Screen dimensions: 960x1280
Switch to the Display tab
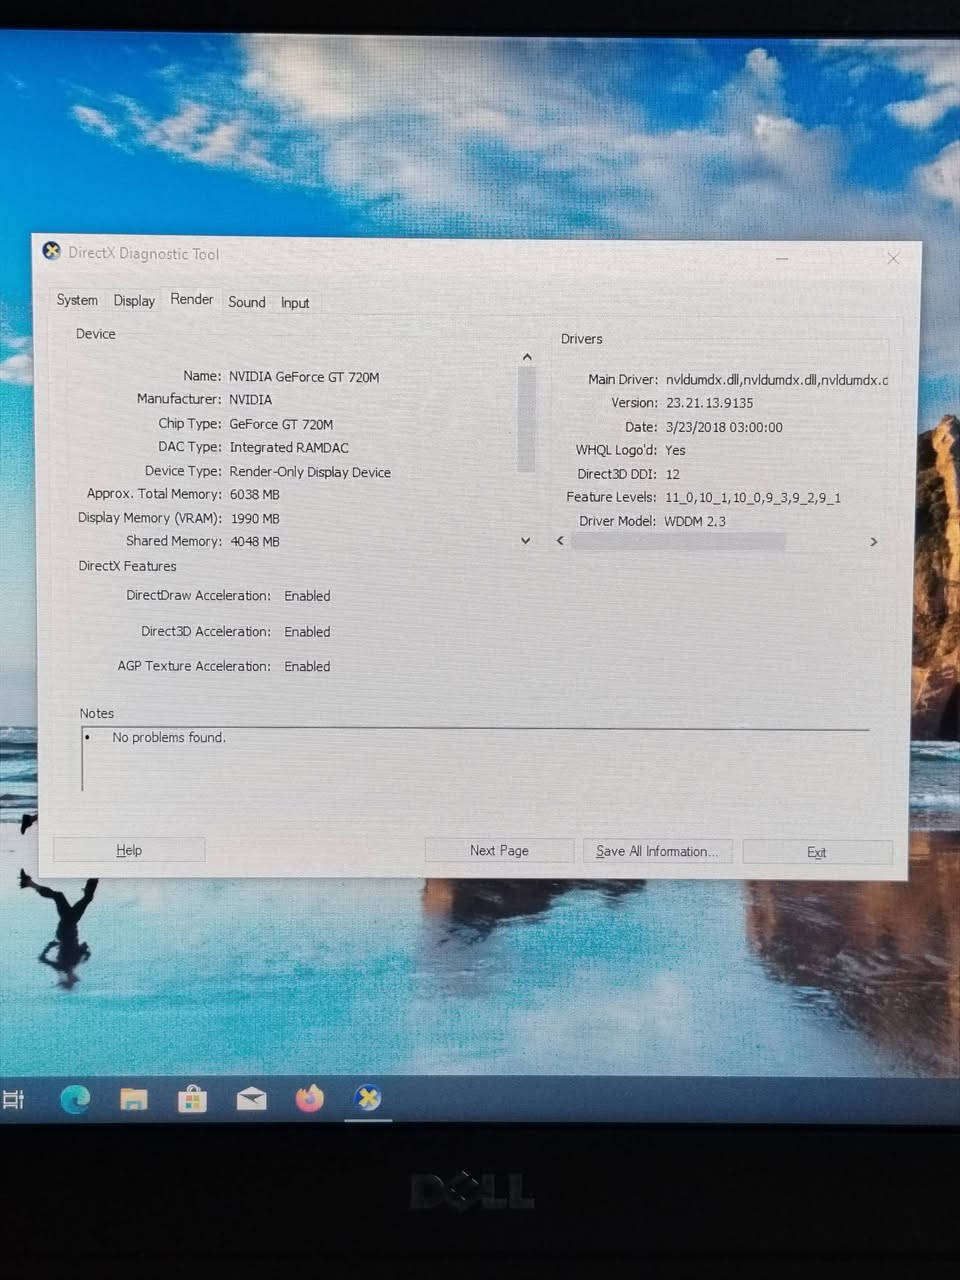[x=134, y=300]
